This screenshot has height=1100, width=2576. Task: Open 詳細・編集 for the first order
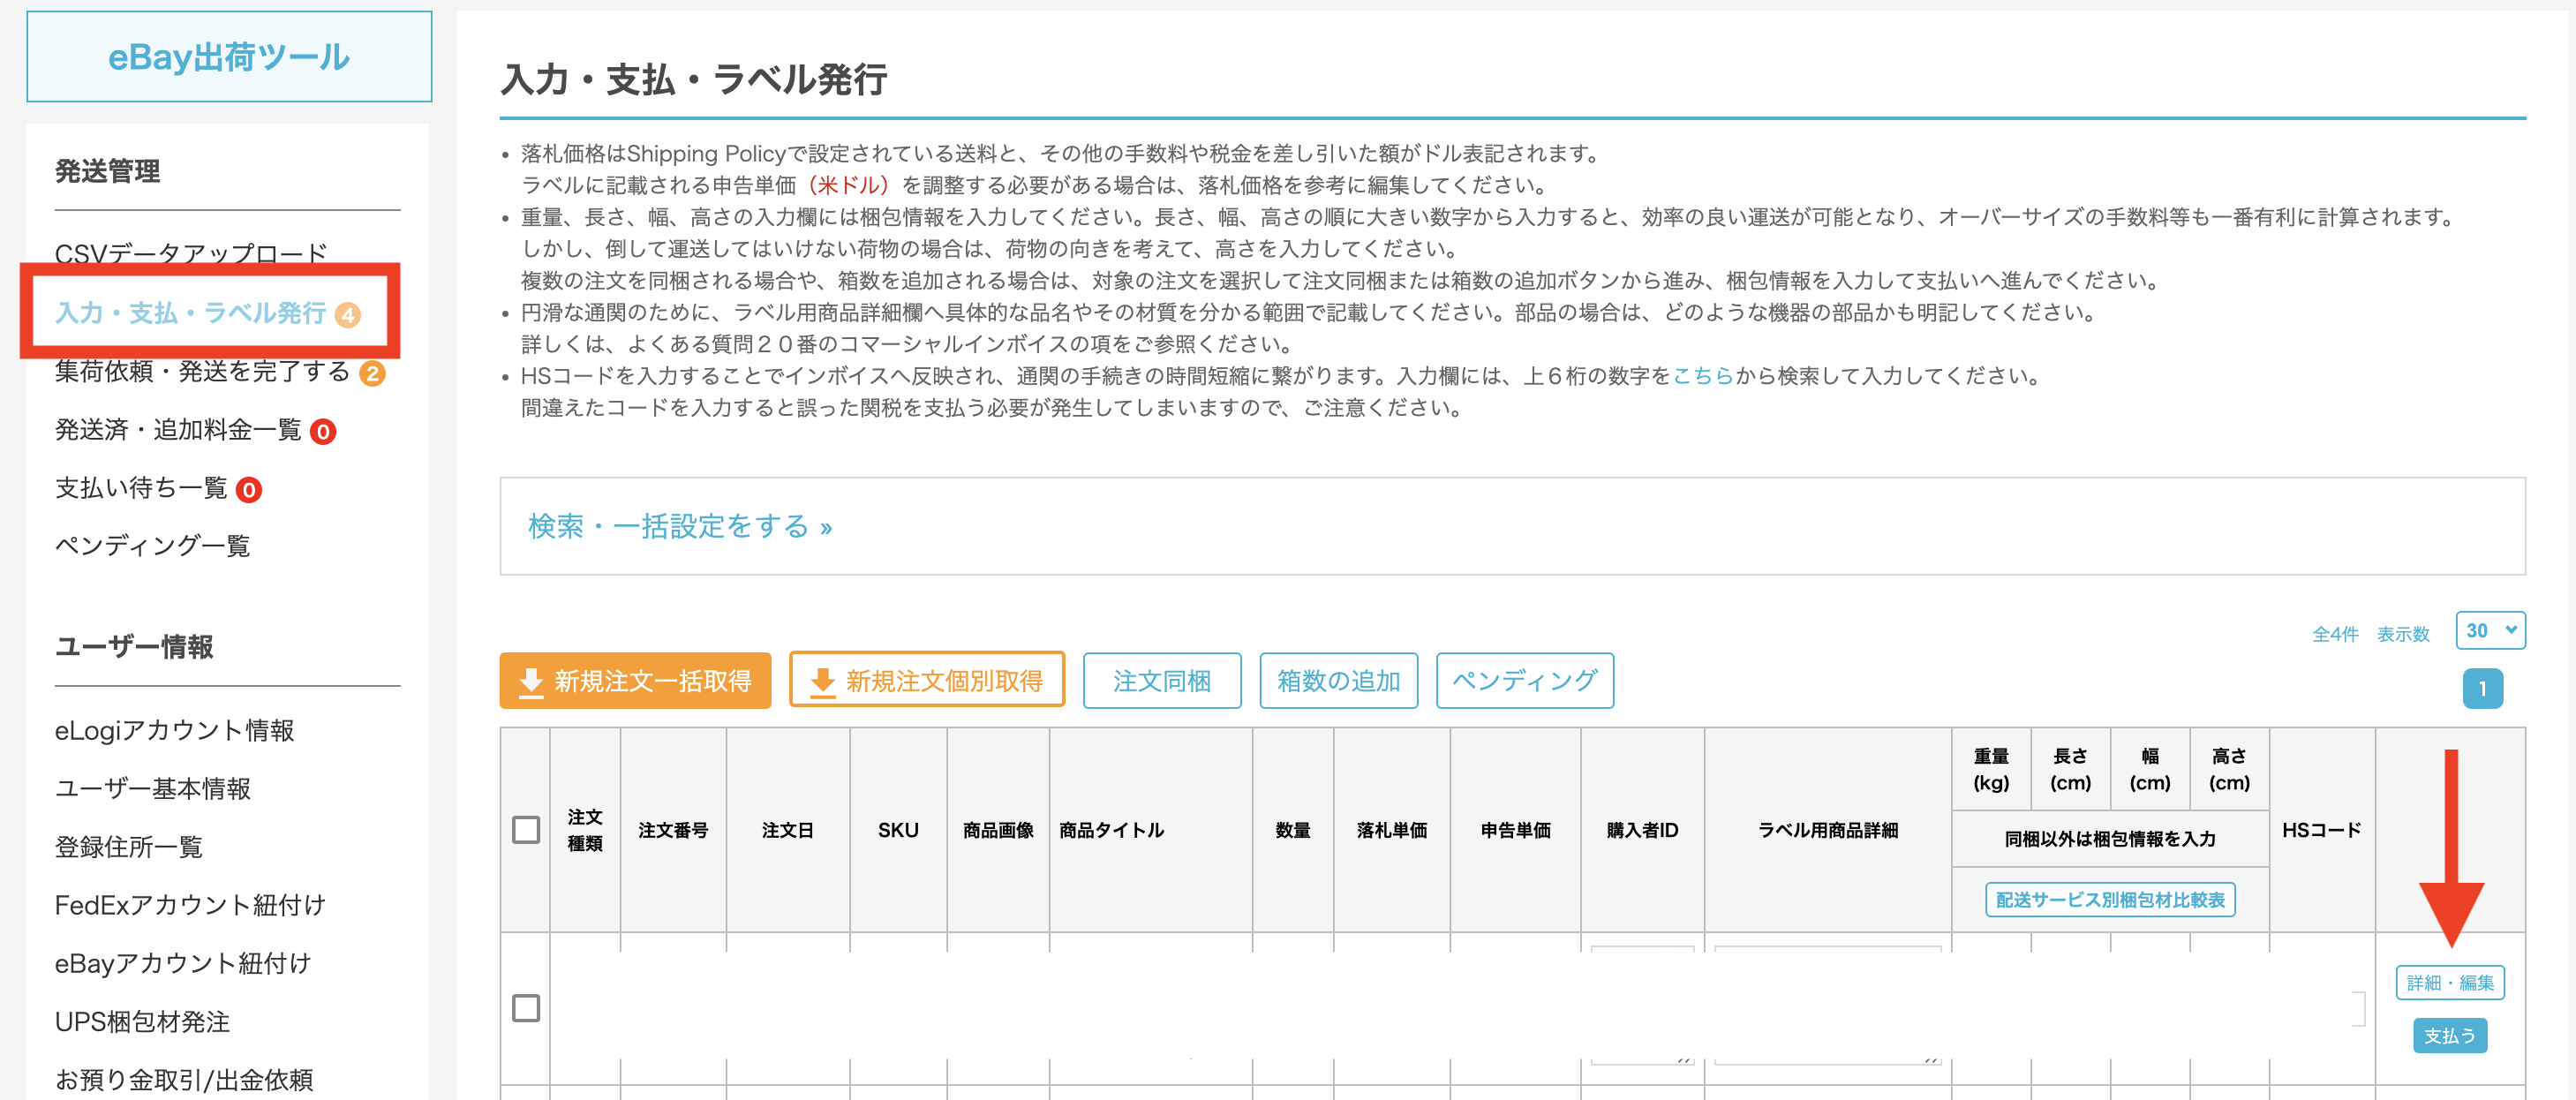[2449, 982]
